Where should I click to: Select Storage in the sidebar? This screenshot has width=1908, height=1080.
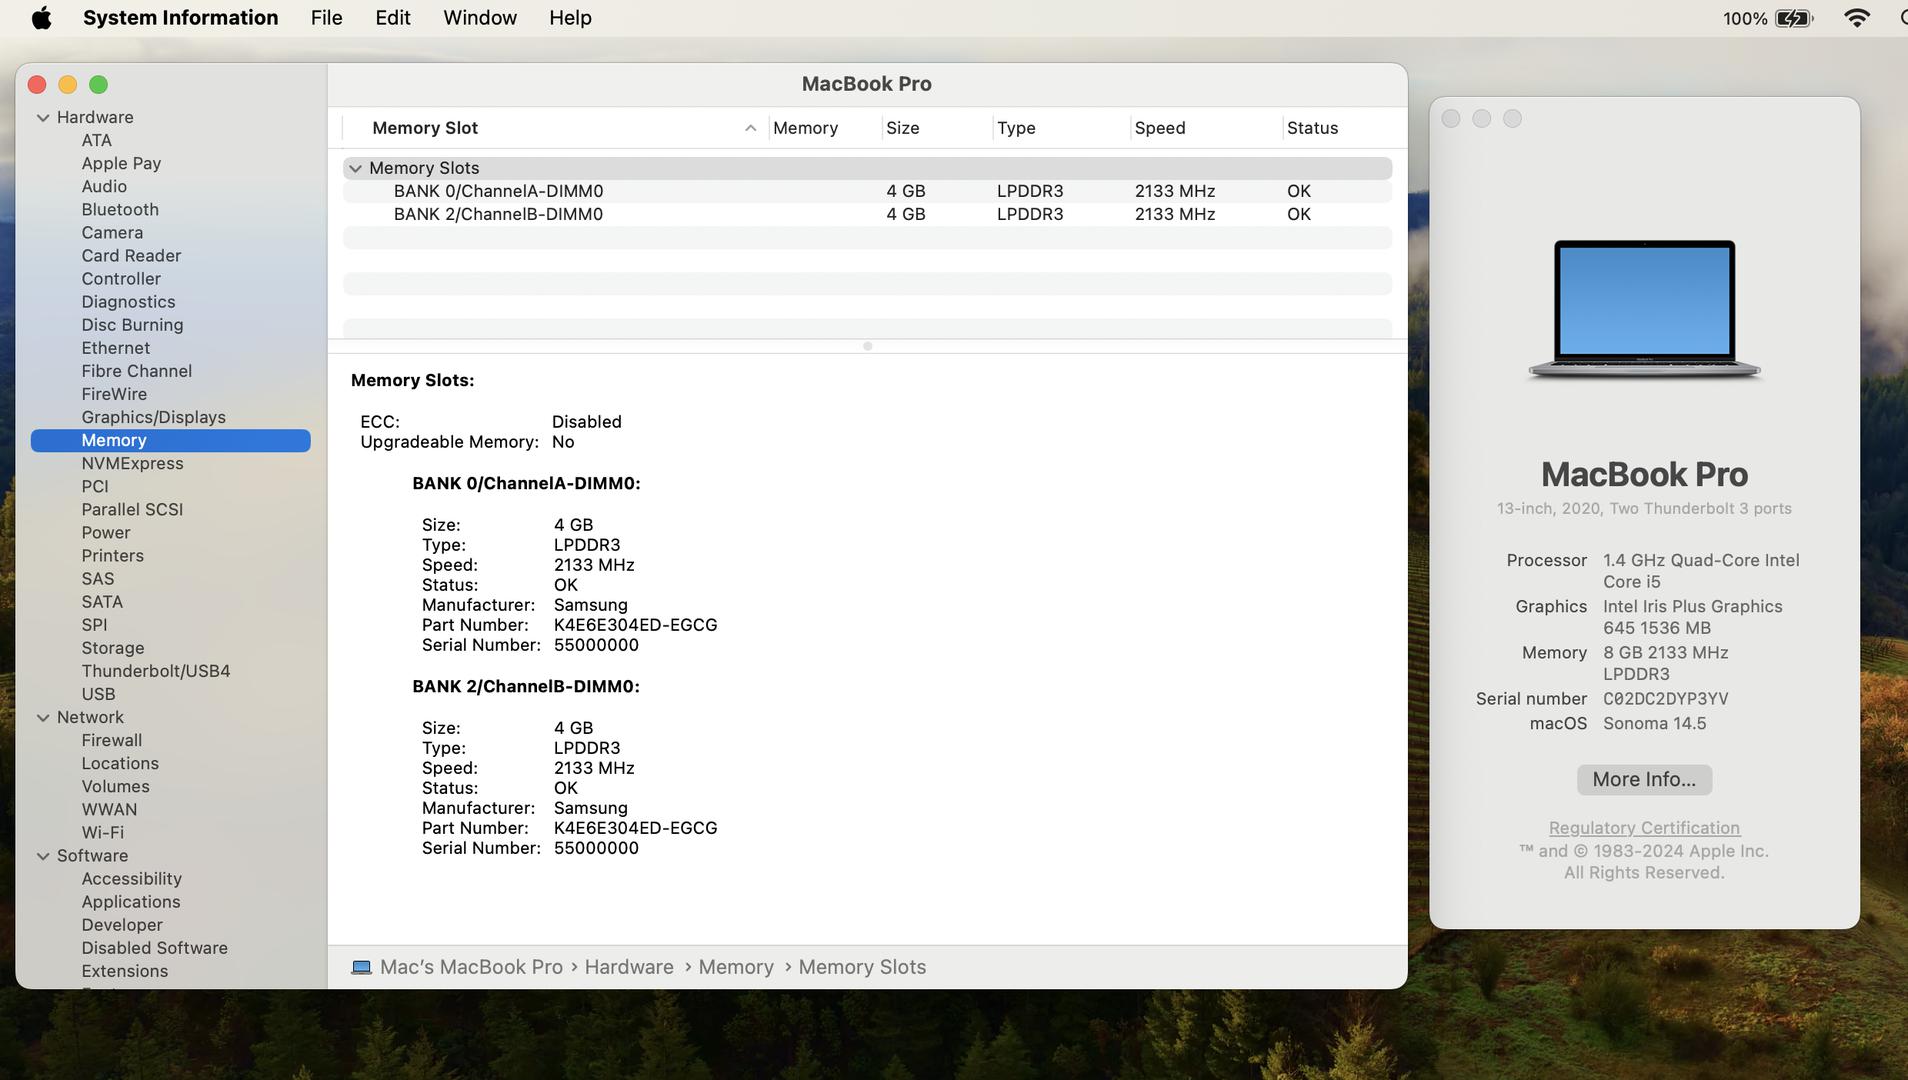click(113, 648)
